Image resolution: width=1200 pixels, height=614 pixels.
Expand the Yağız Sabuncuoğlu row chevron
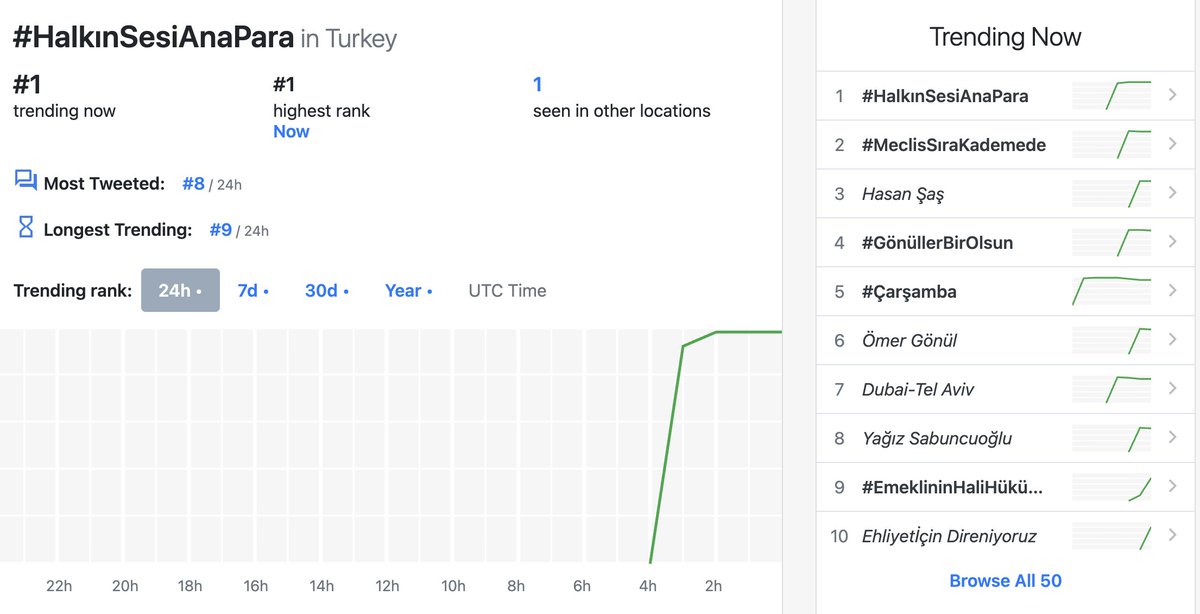pyautogui.click(x=1173, y=438)
